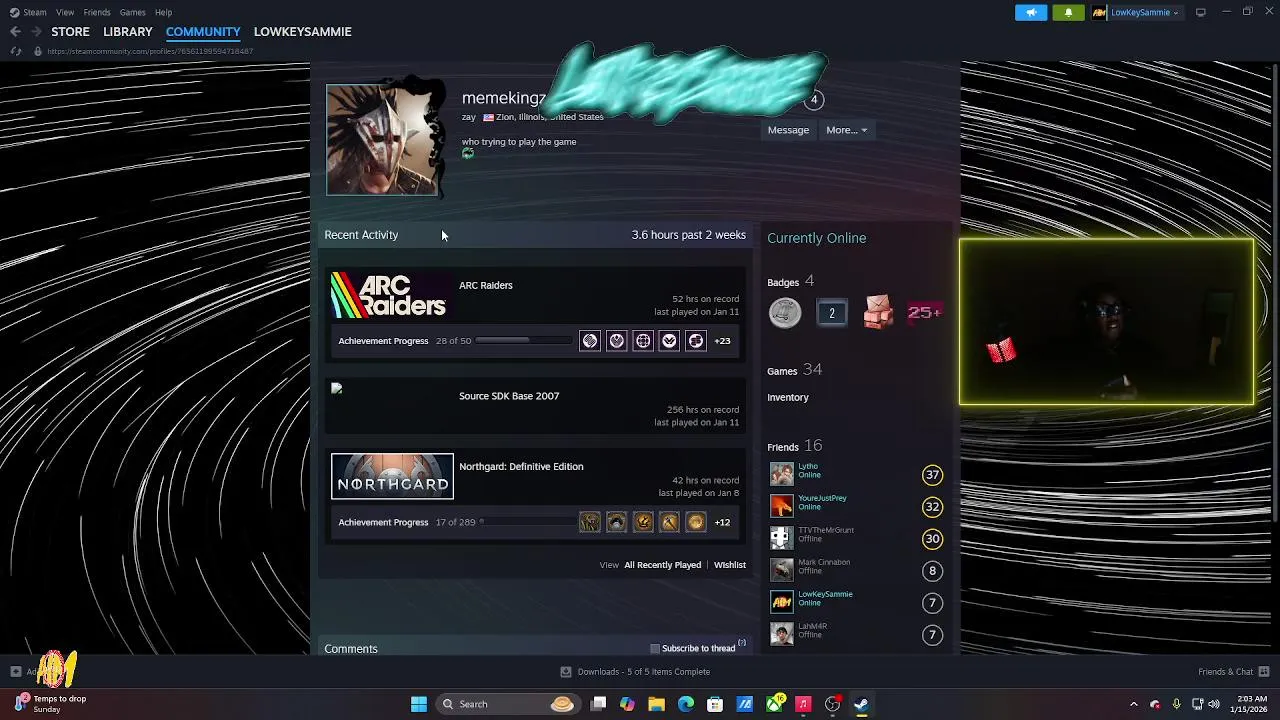Click the fifth Northgard achievement icon
1280x720 pixels.
coord(696,522)
